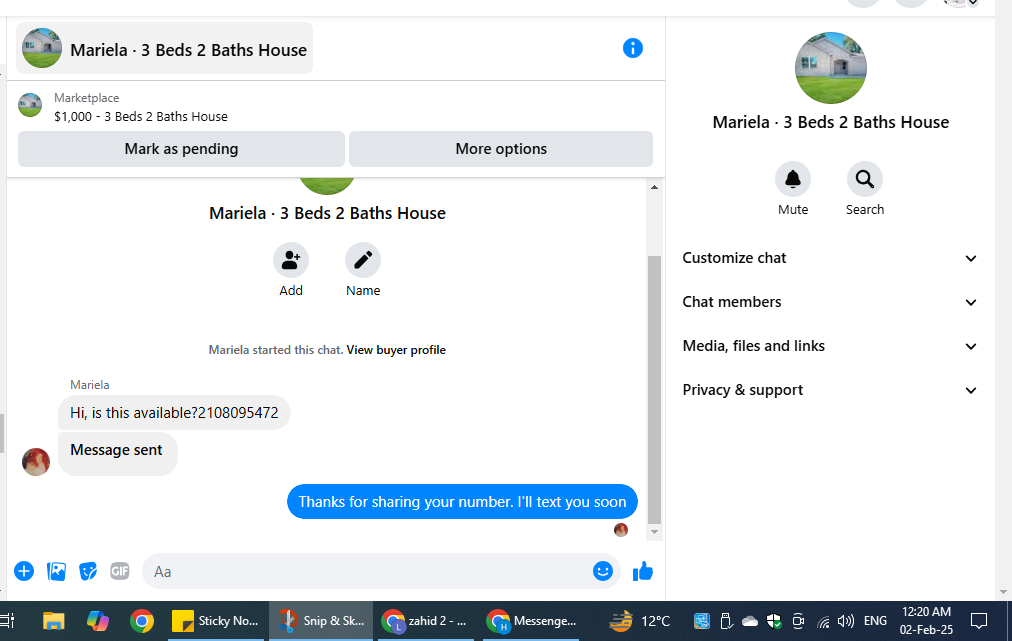
Task: Open Sticky Notes taskbar item
Action: [x=216, y=621]
